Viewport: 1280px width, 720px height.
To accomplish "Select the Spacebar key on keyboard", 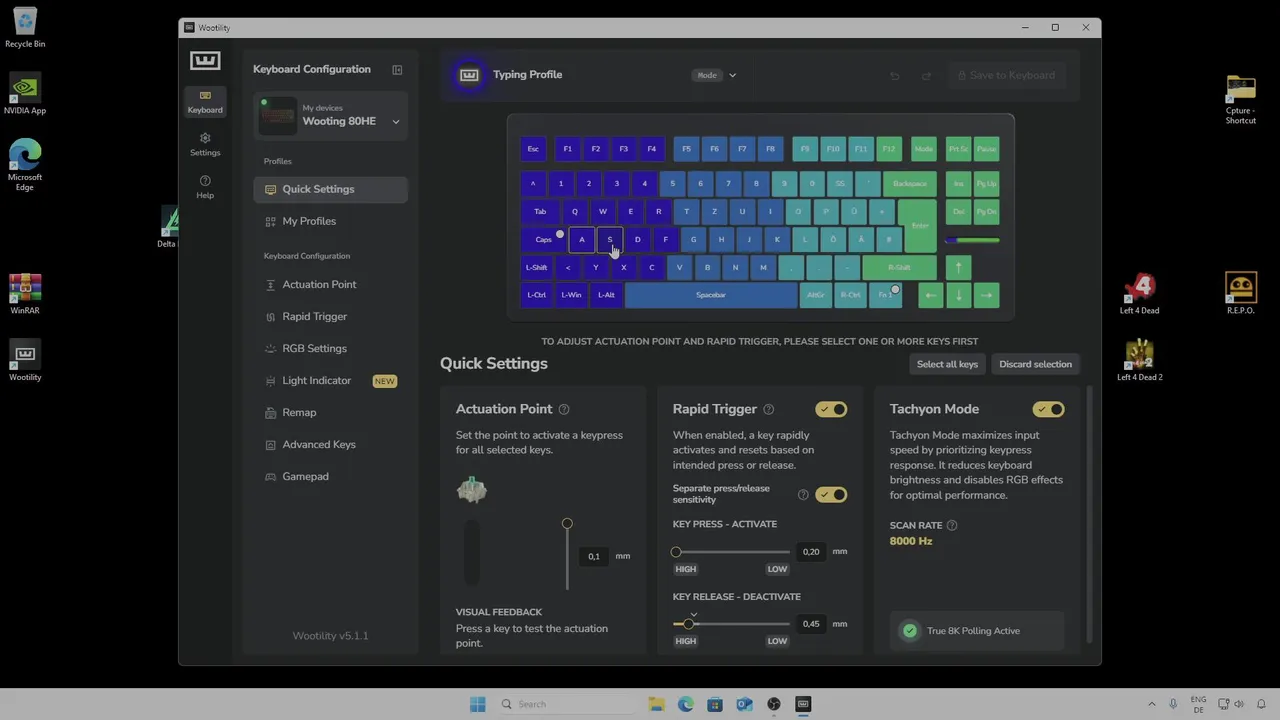I will (x=711, y=295).
